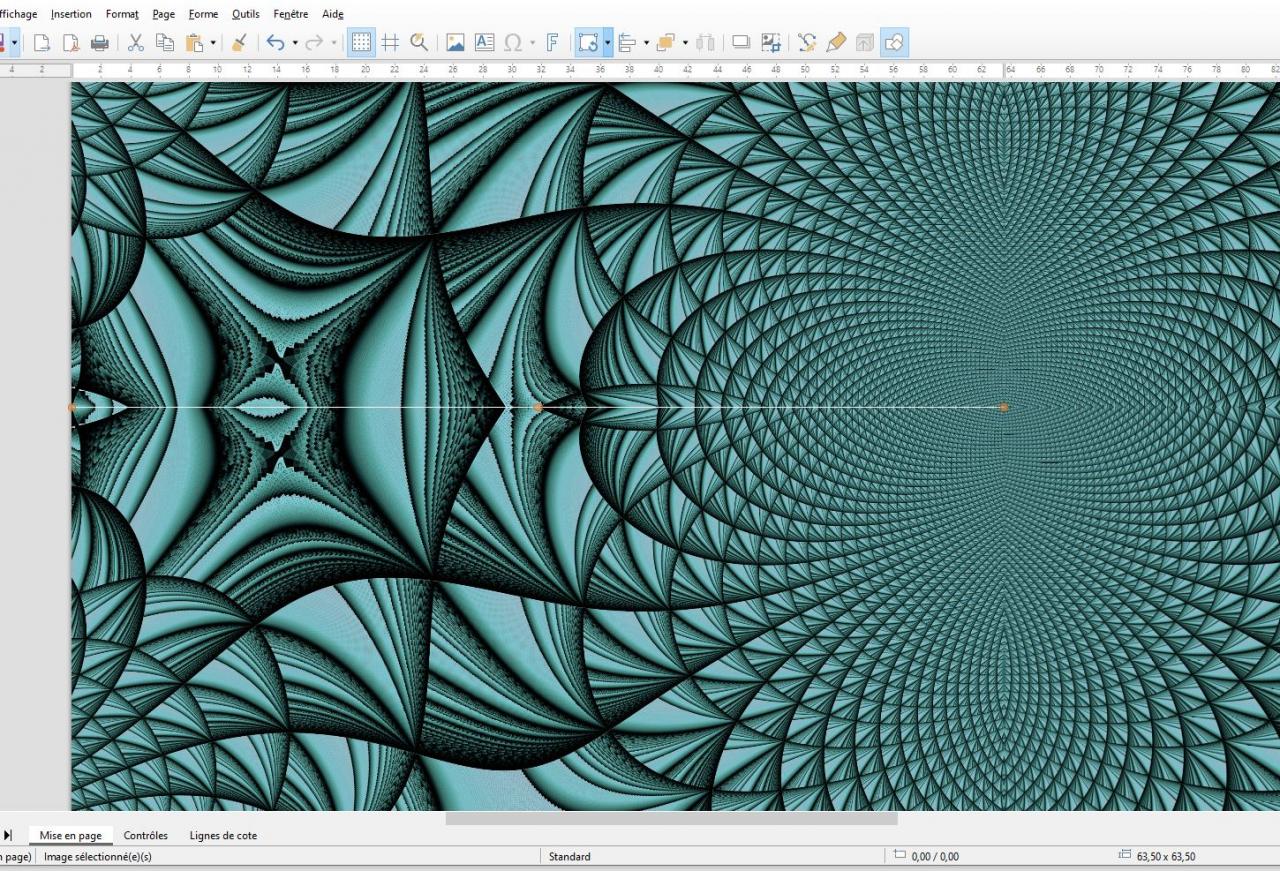
Task: Toggle Display Grid button
Action: click(362, 42)
